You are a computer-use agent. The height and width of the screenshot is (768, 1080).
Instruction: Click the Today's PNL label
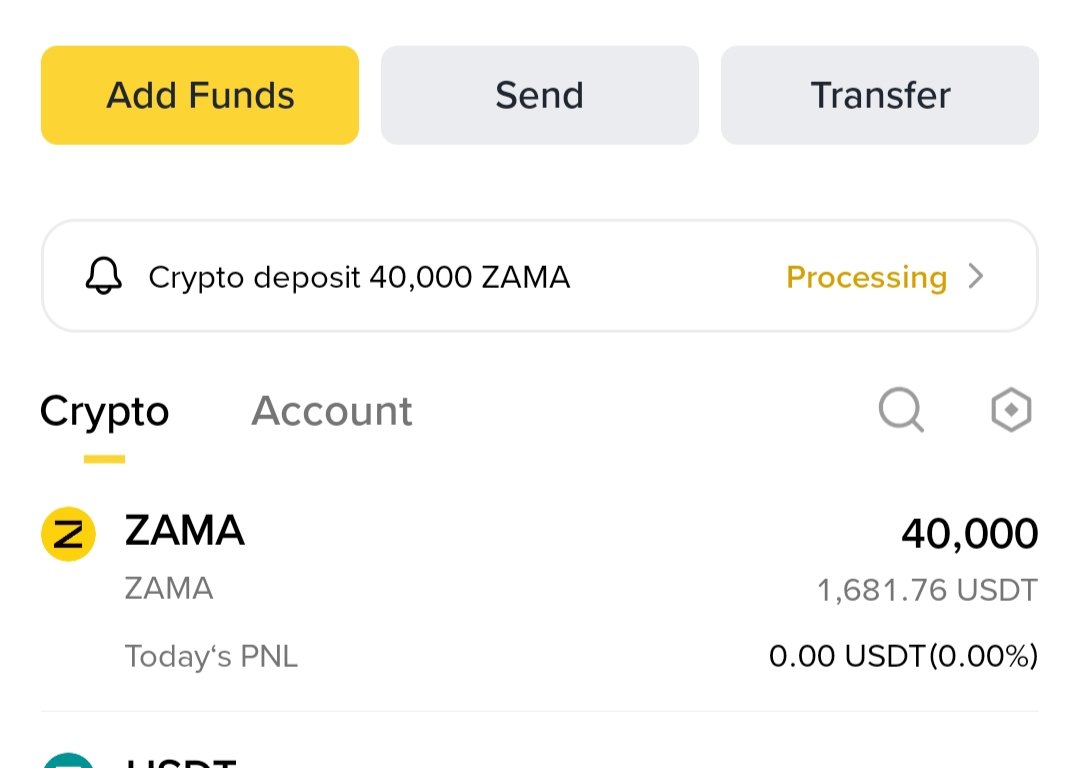pos(211,657)
